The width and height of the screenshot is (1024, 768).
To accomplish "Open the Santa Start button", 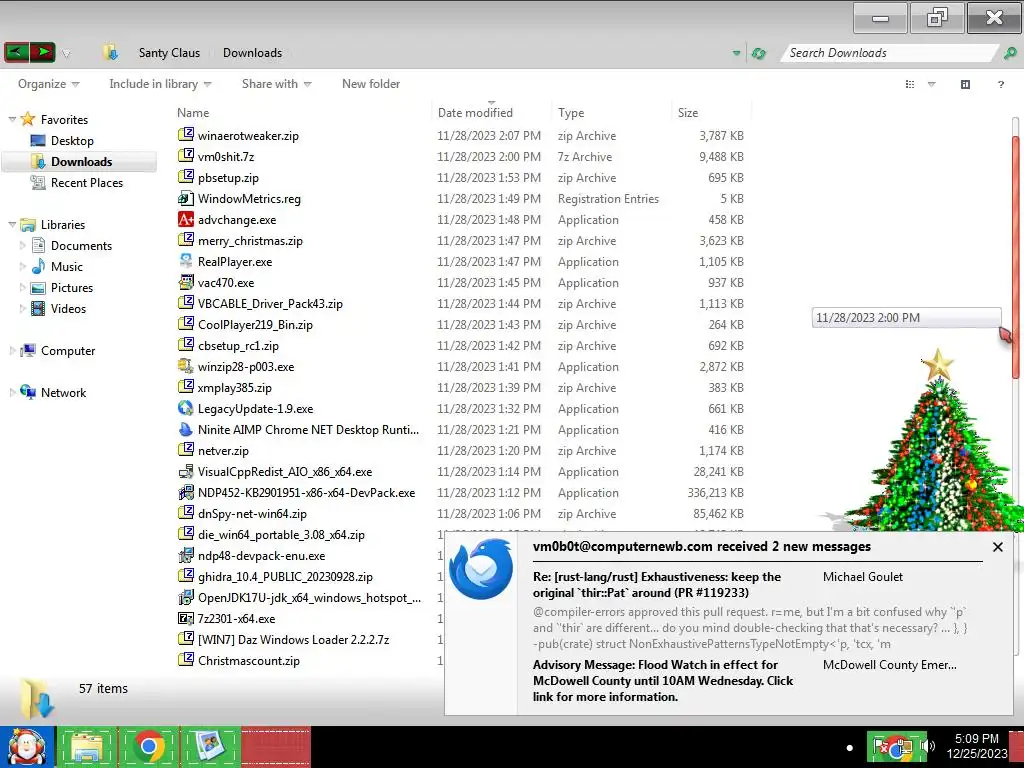I will [27, 747].
